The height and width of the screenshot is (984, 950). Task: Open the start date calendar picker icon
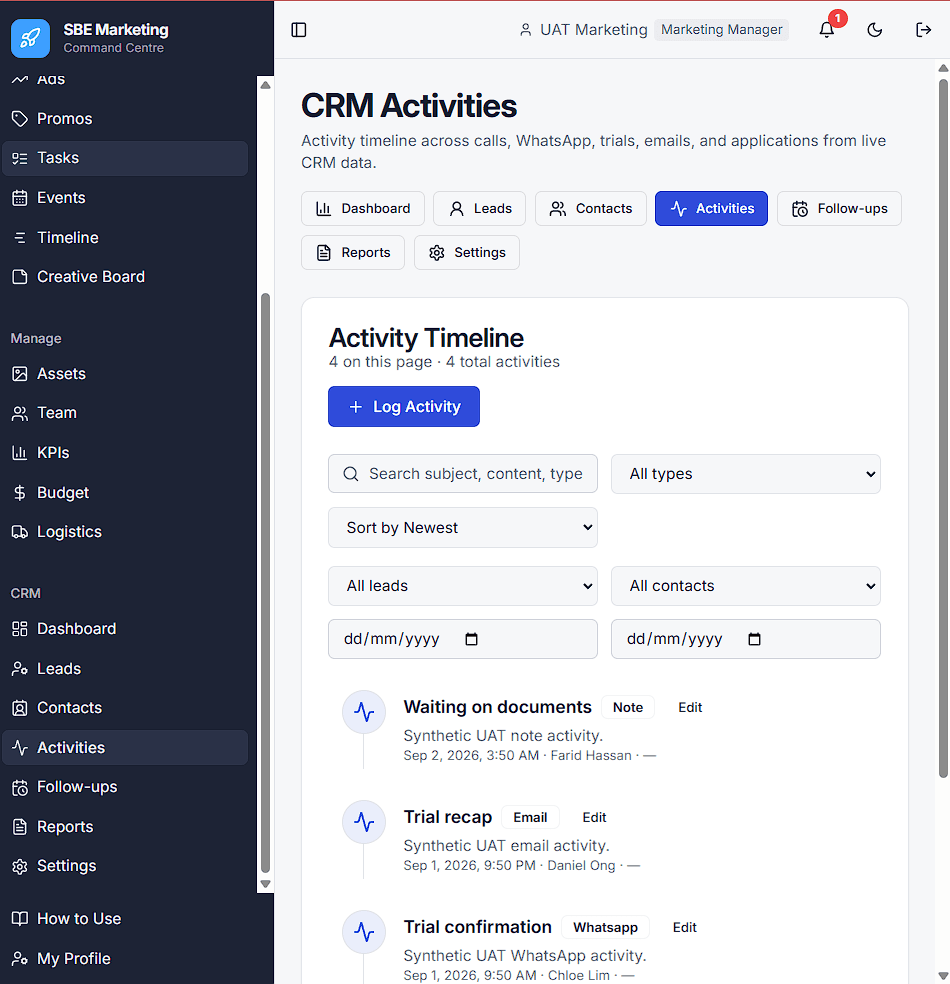click(x=471, y=639)
